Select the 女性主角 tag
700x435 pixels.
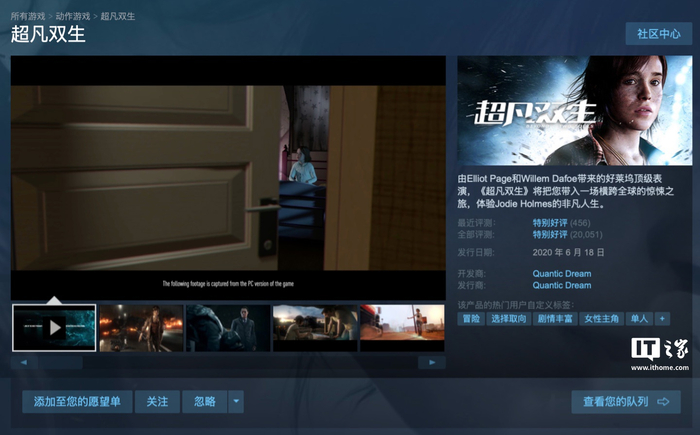click(601, 318)
